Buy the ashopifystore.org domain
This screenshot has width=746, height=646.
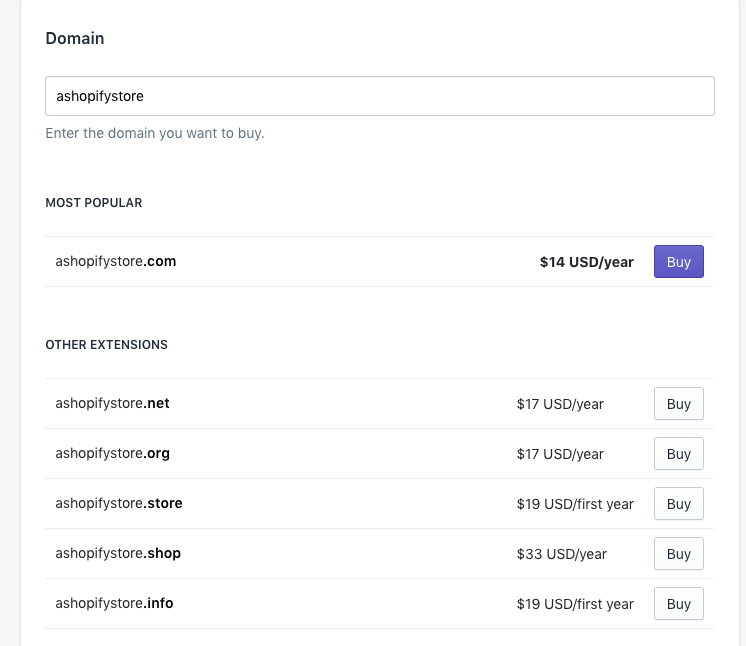tap(678, 454)
